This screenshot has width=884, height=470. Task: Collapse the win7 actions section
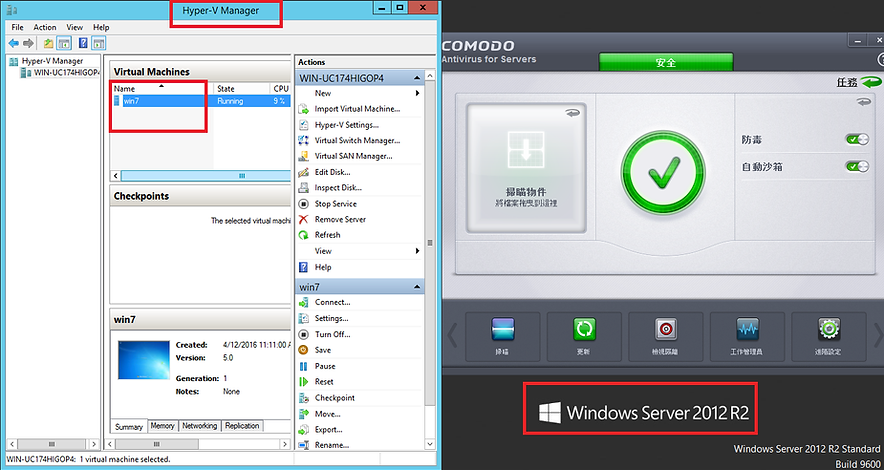417,287
